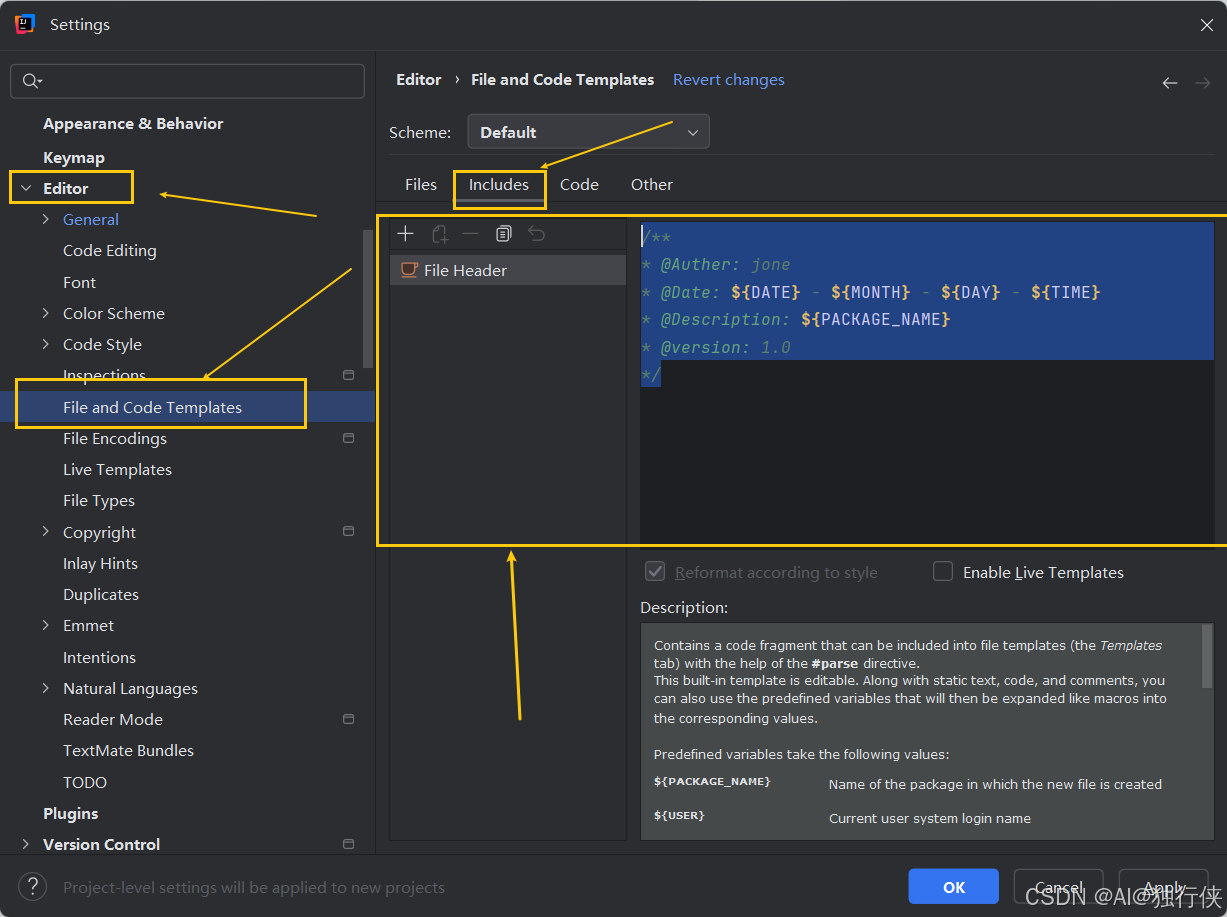Click the Apply button
This screenshot has width=1227, height=917.
[1164, 887]
